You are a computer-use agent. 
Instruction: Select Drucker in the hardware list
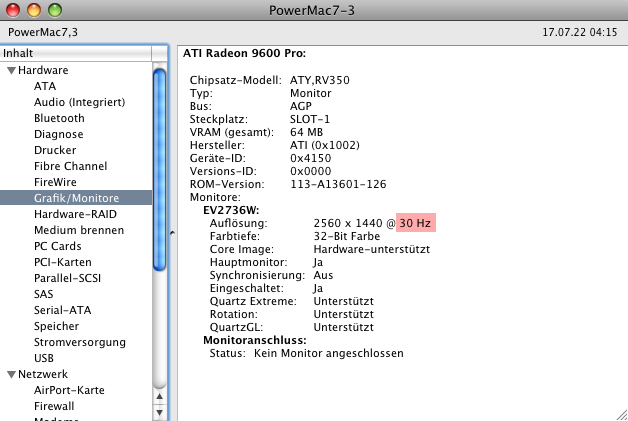(55, 150)
